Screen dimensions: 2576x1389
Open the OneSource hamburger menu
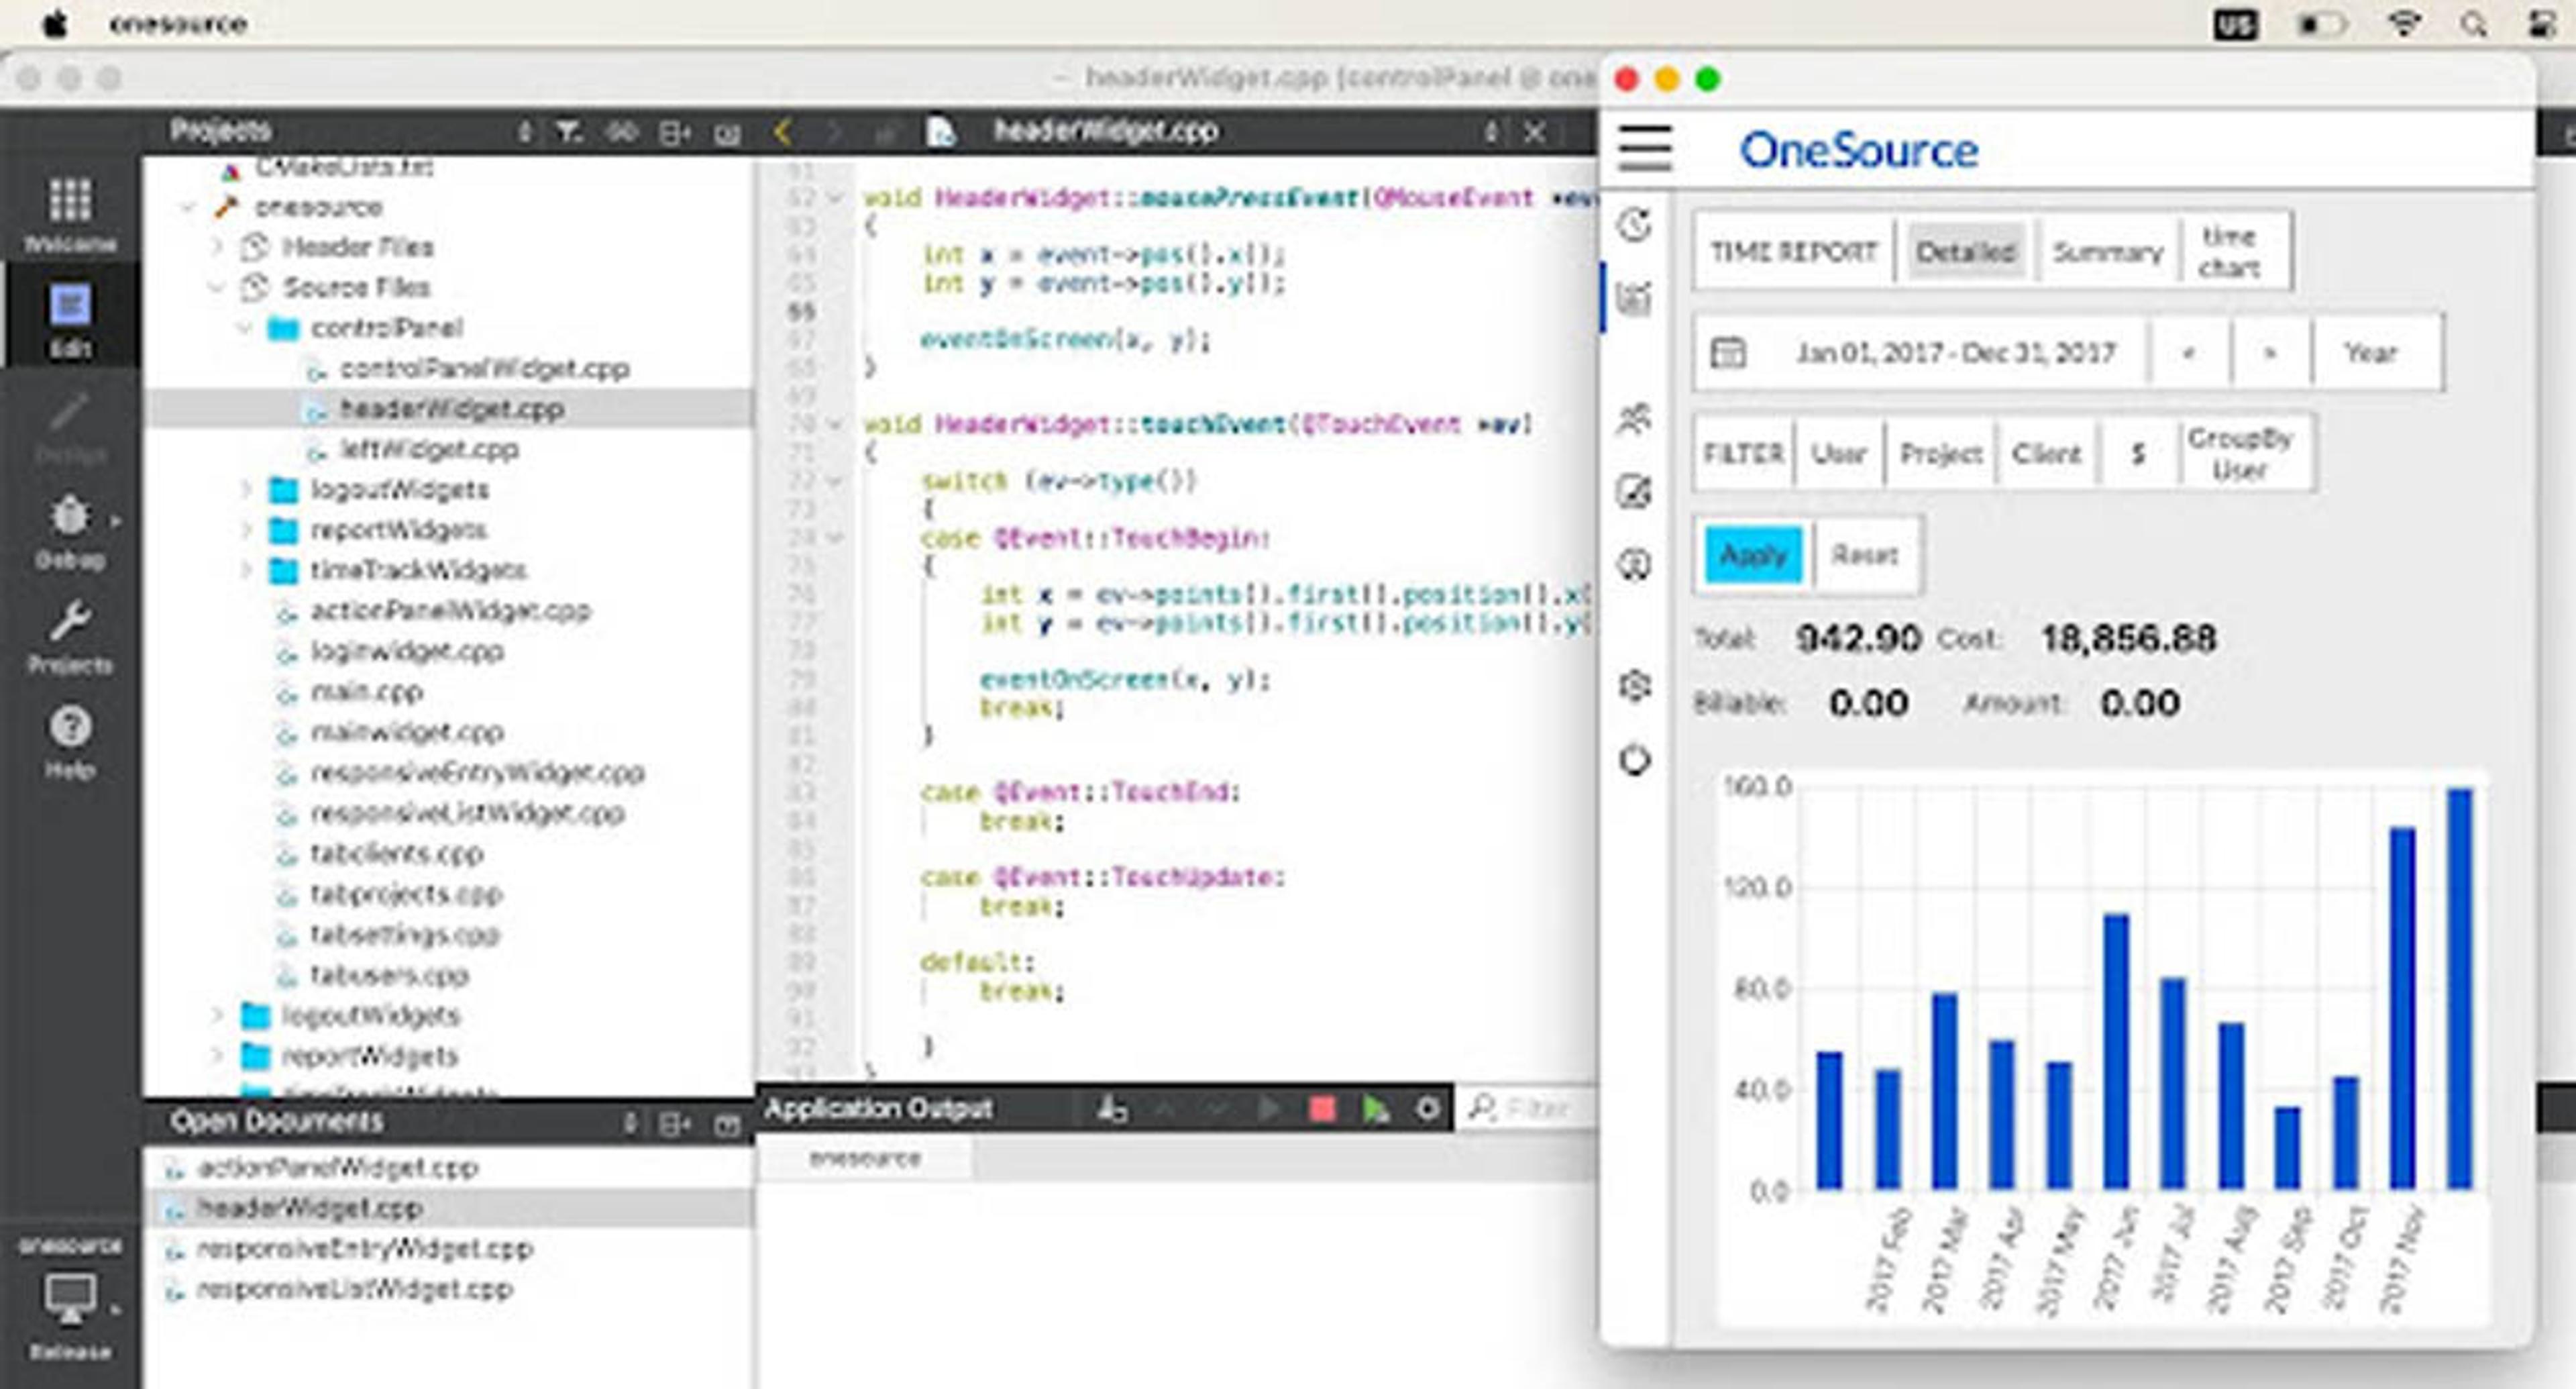coord(1644,149)
